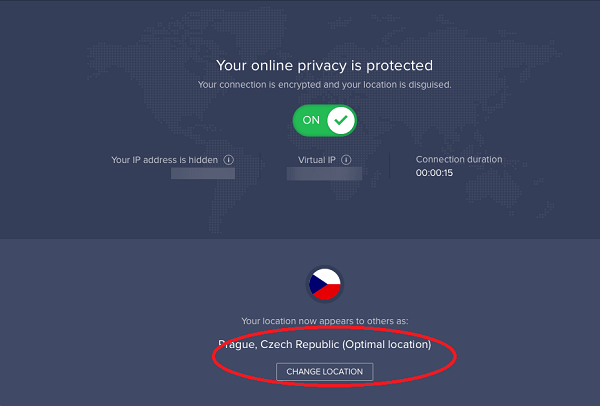This screenshot has height=406, width=600.
Task: Select the "Your connection is encrypted" subtitle text
Action: coord(324,85)
